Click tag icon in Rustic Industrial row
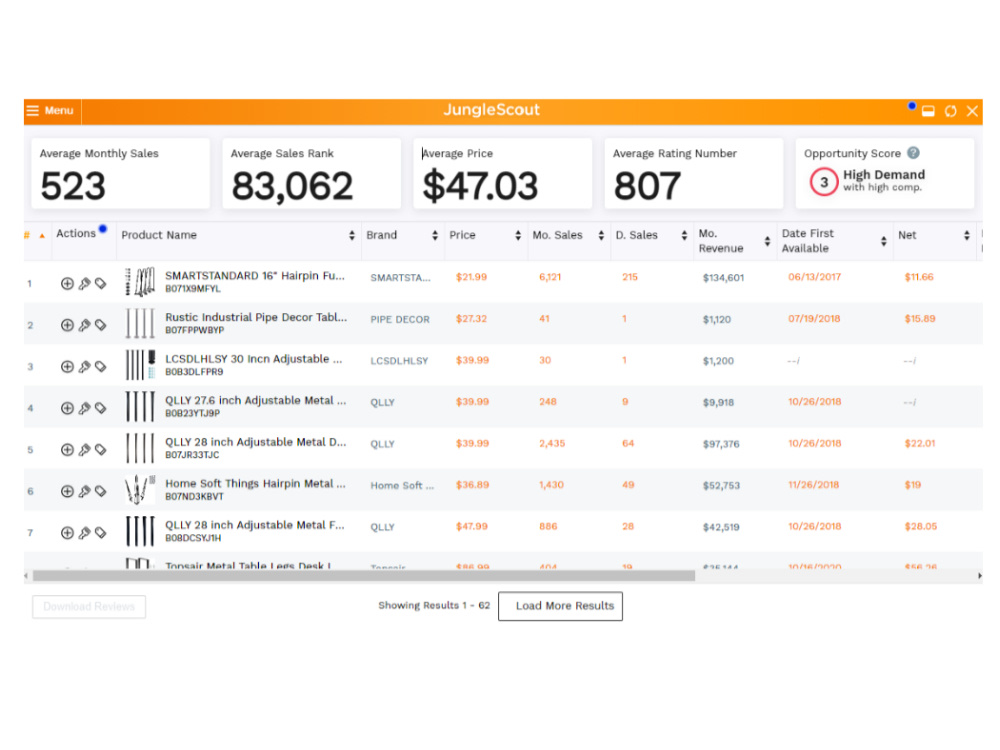Screen dimensions: 1000x750 [101, 325]
